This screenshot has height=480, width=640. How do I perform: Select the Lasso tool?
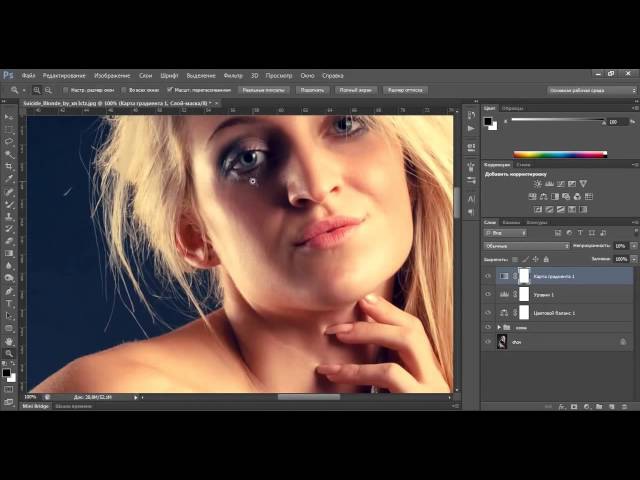(x=8, y=142)
